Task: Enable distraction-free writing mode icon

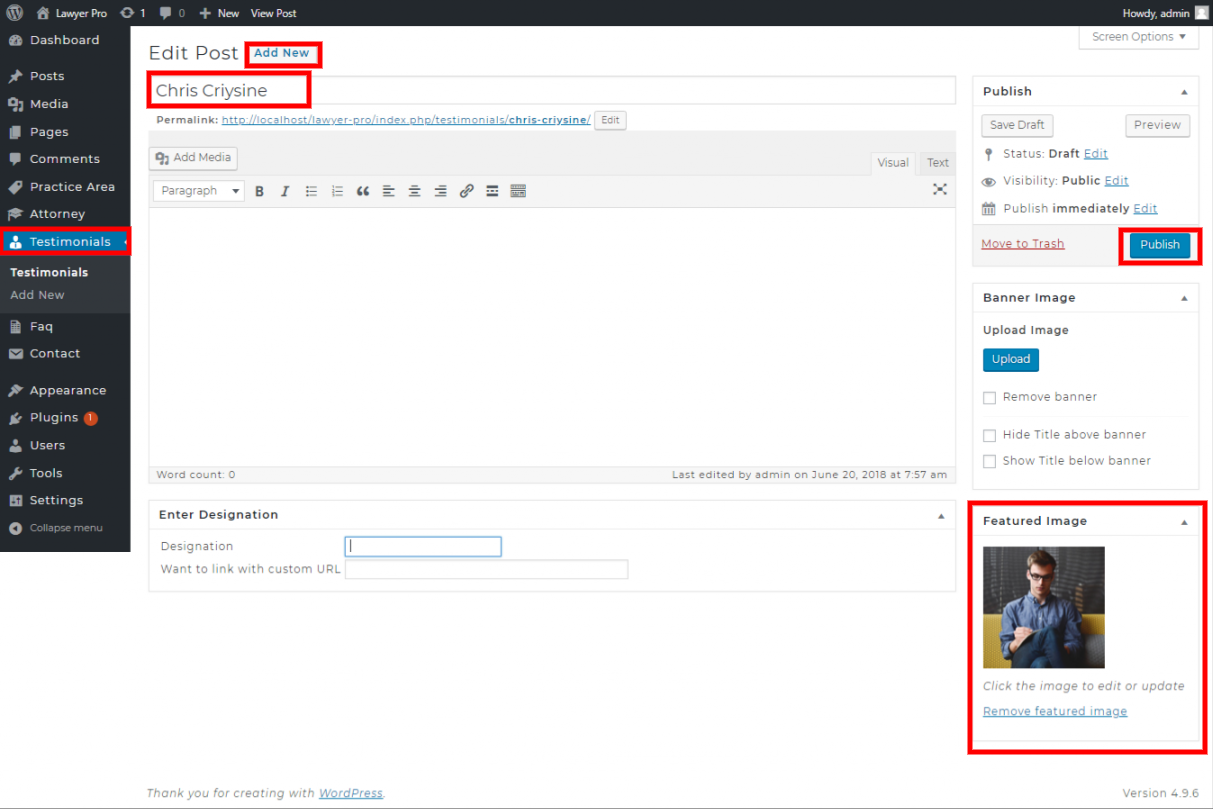Action: pos(939,189)
